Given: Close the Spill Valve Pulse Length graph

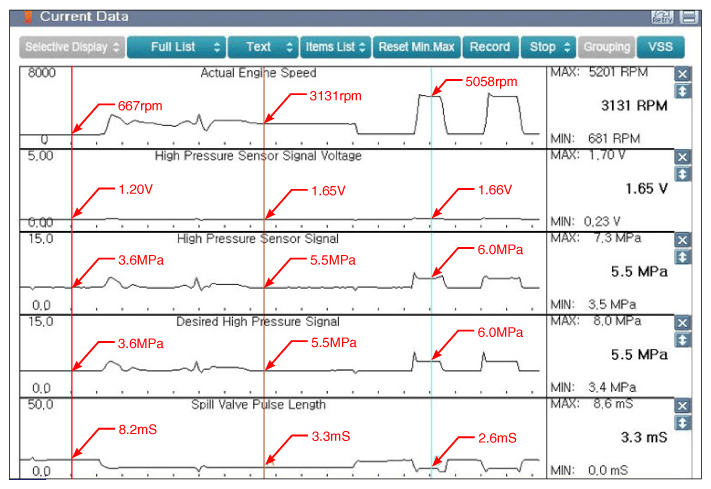Looking at the screenshot, I should pos(682,406).
